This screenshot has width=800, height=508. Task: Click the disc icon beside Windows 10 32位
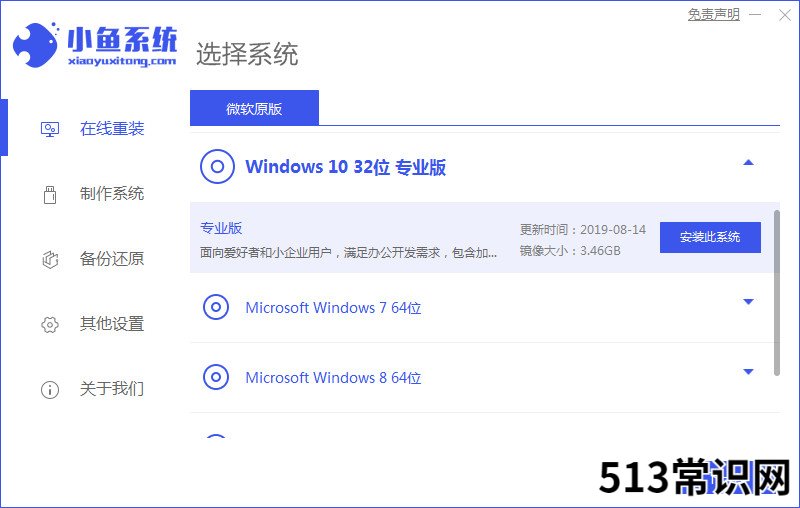click(217, 166)
